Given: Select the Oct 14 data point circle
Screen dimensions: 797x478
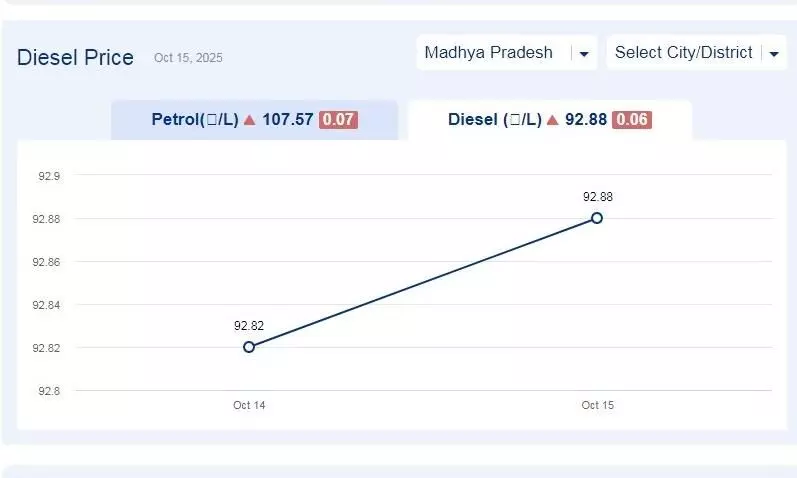Looking at the screenshot, I should click(x=249, y=347).
